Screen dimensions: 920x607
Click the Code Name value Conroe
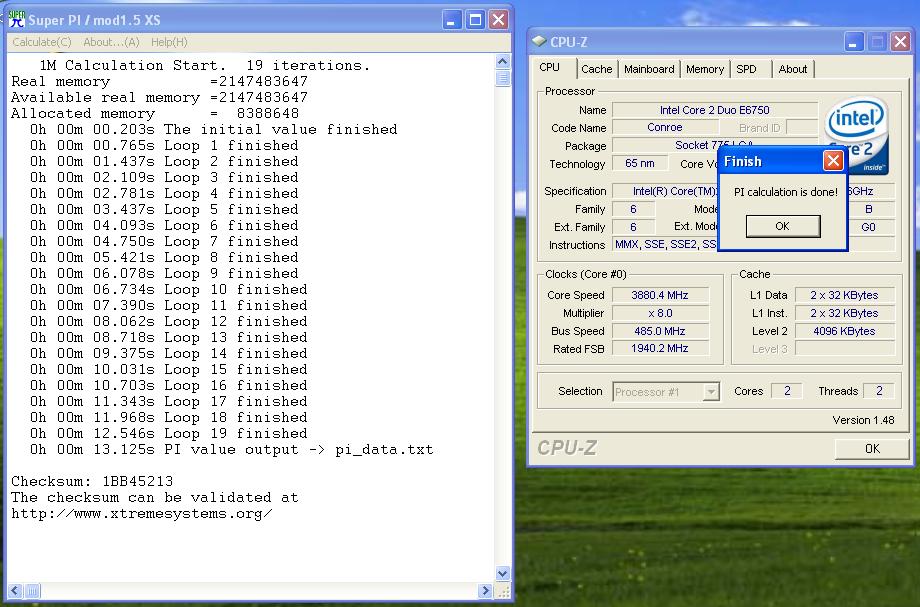(665, 127)
